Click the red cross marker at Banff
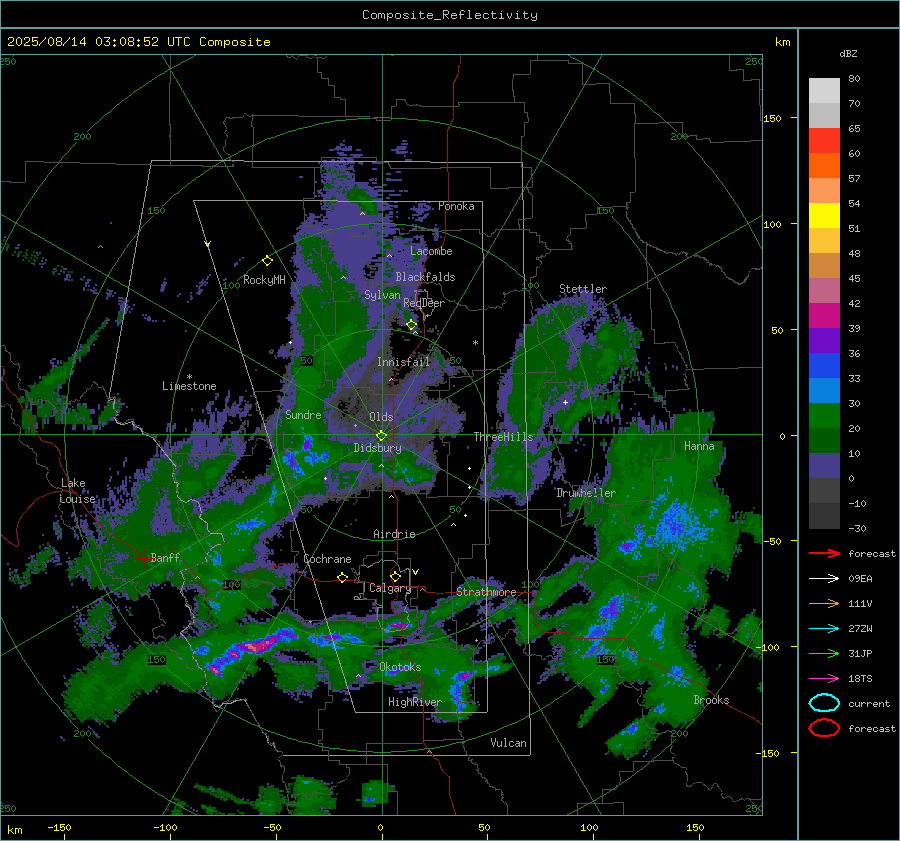 tap(143, 558)
